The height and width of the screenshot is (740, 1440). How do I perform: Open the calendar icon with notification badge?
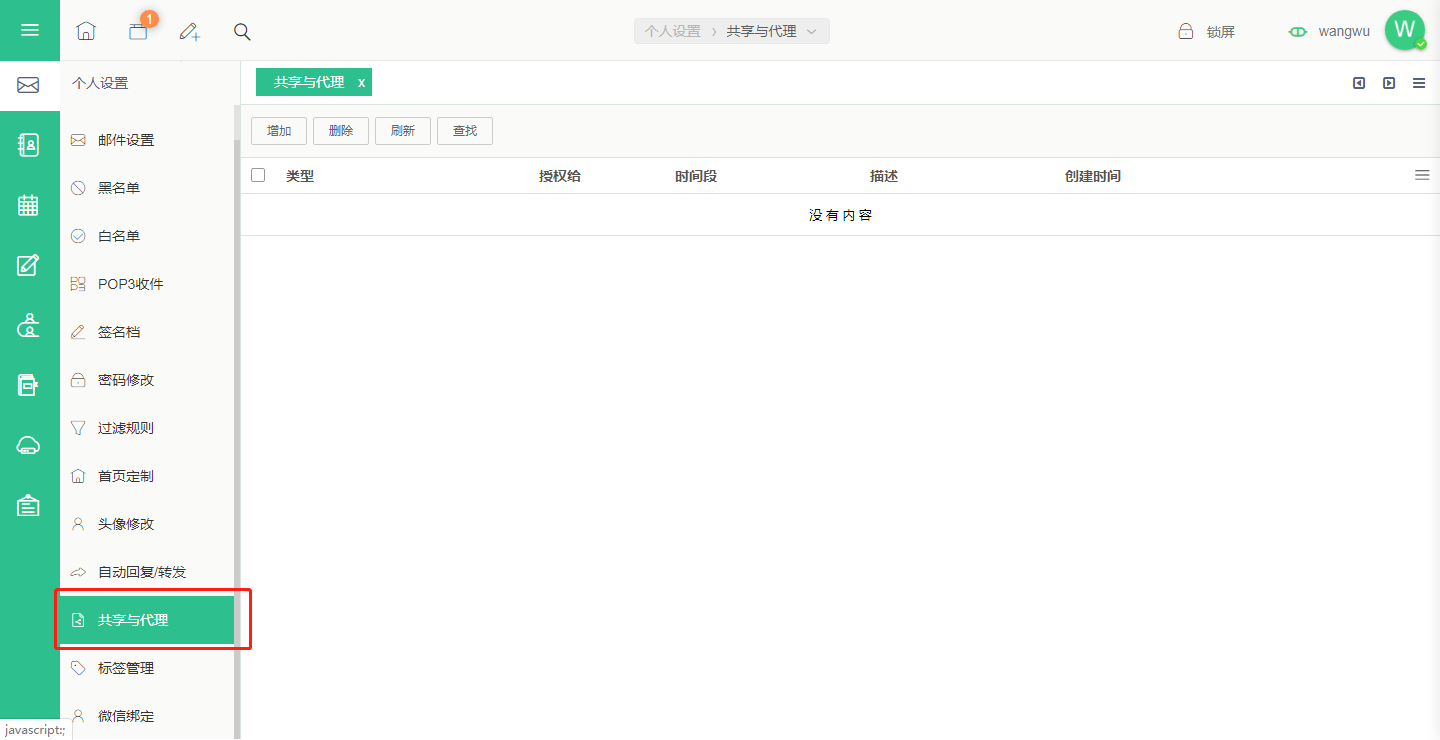click(139, 30)
